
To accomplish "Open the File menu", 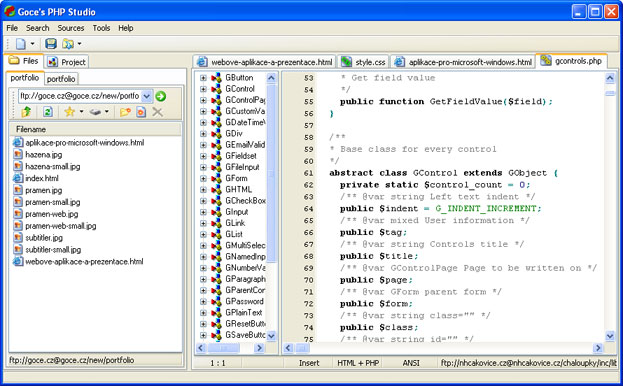I will [12, 28].
